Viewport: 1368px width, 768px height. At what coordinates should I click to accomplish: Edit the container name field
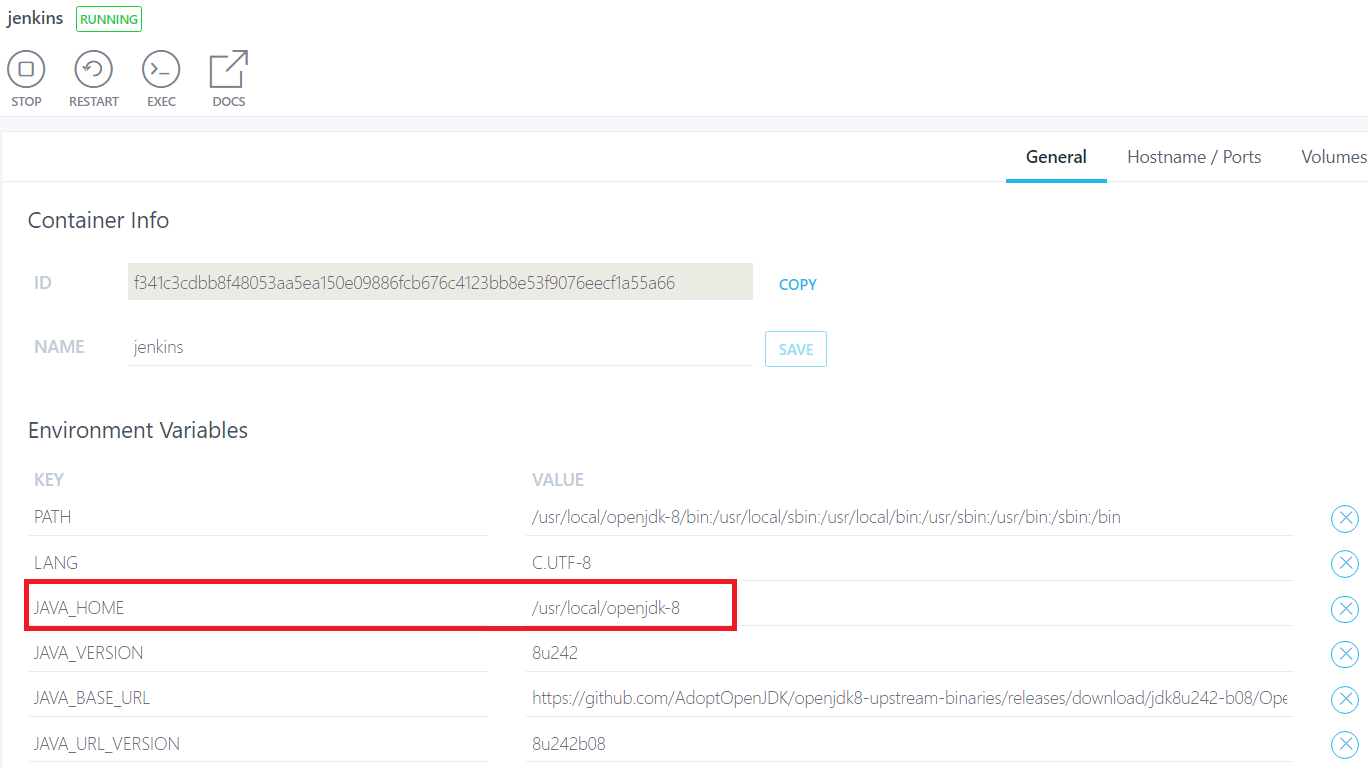pos(440,348)
